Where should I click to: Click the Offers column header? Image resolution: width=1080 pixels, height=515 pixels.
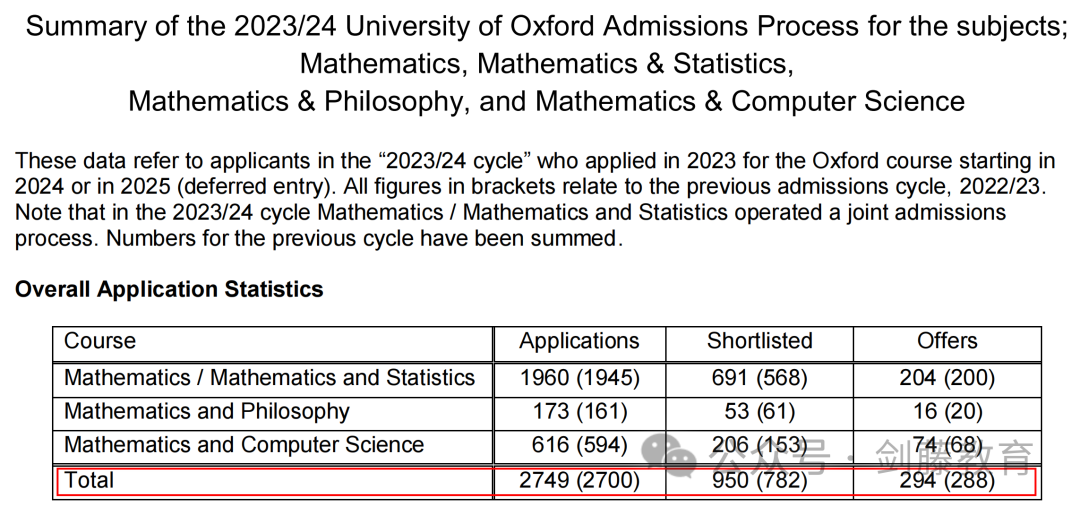click(x=947, y=341)
